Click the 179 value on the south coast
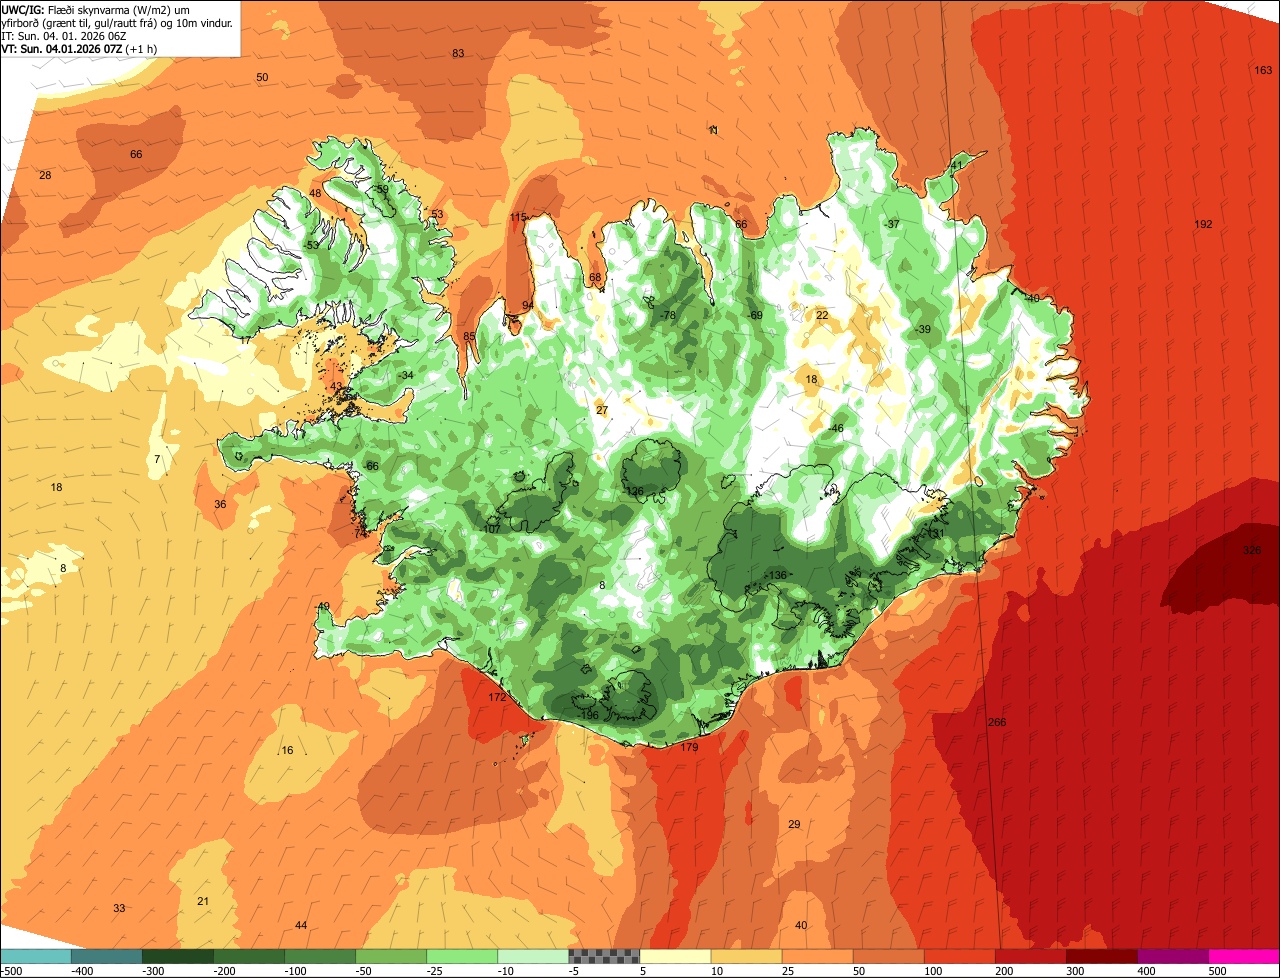The image size is (1280, 978). (x=689, y=747)
